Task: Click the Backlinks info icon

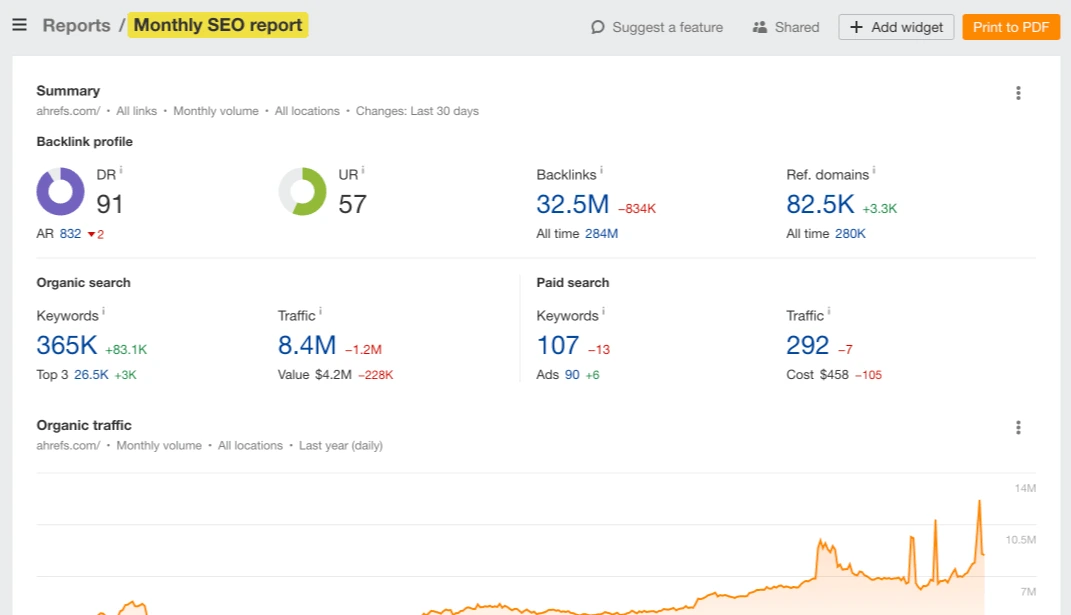Action: (x=601, y=170)
